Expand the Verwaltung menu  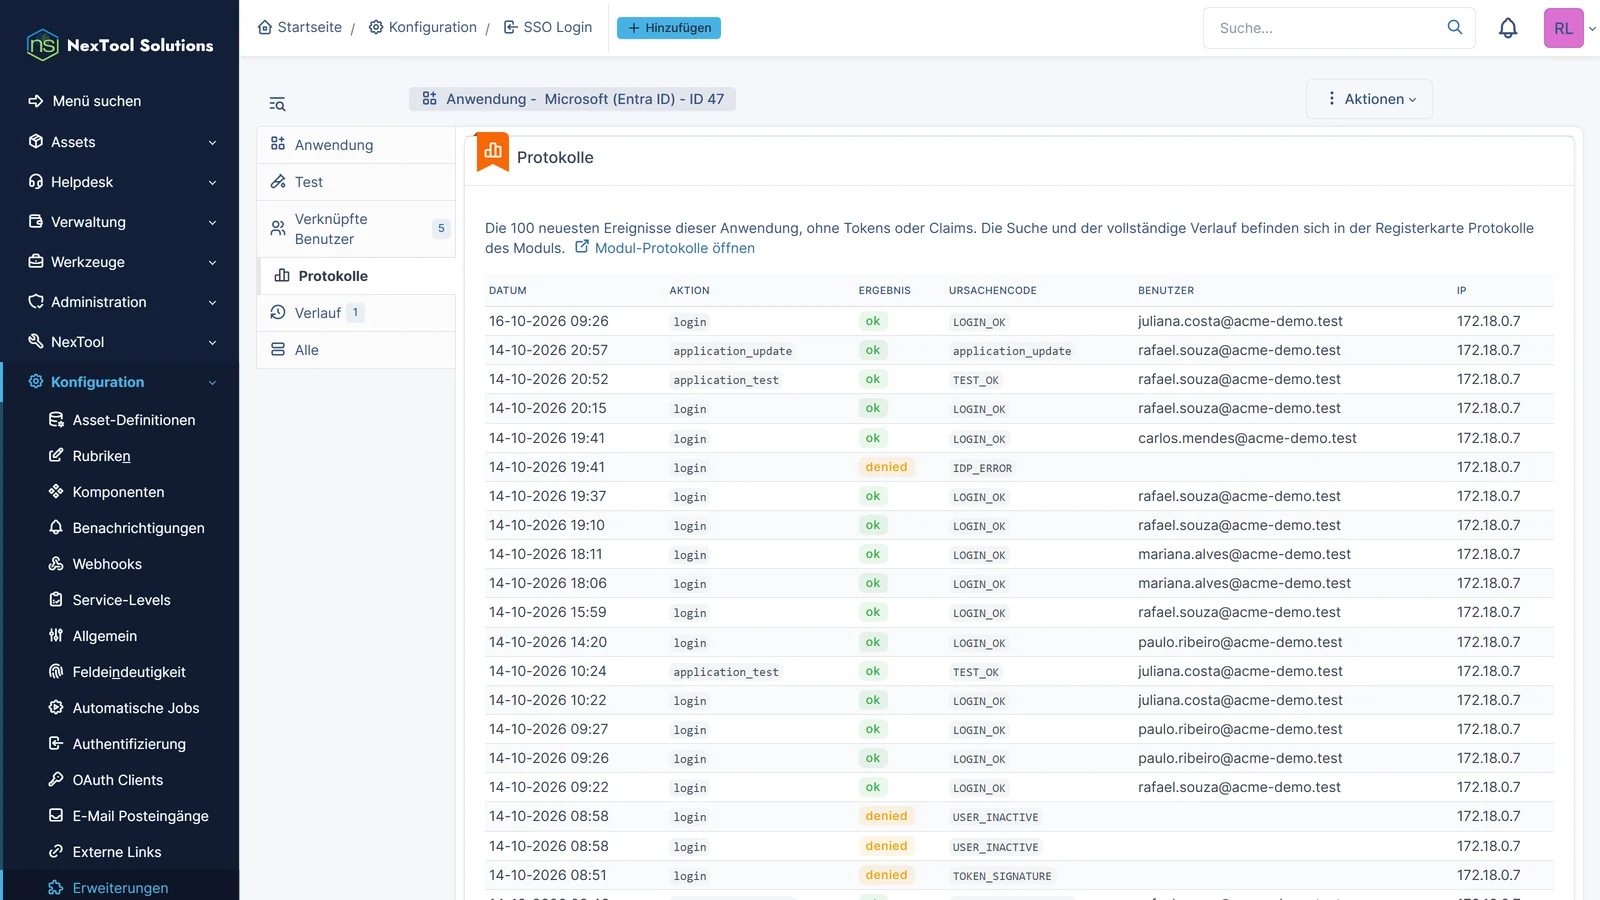click(121, 222)
